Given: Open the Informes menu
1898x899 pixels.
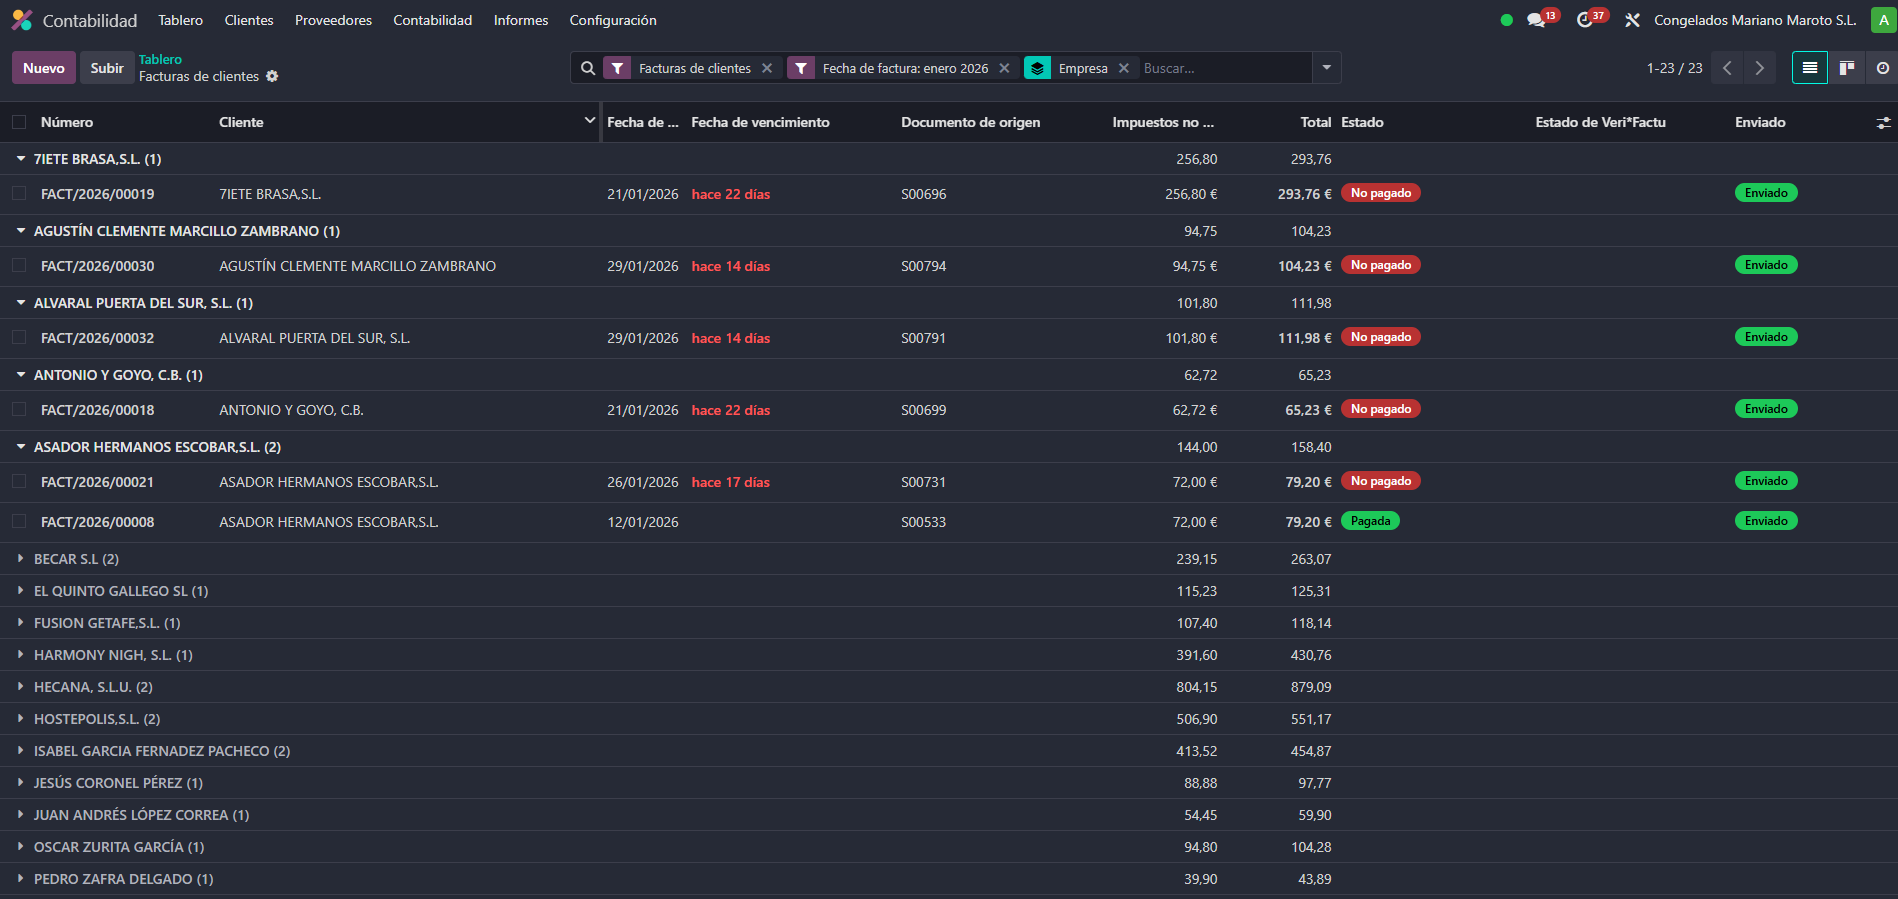Looking at the screenshot, I should point(520,20).
